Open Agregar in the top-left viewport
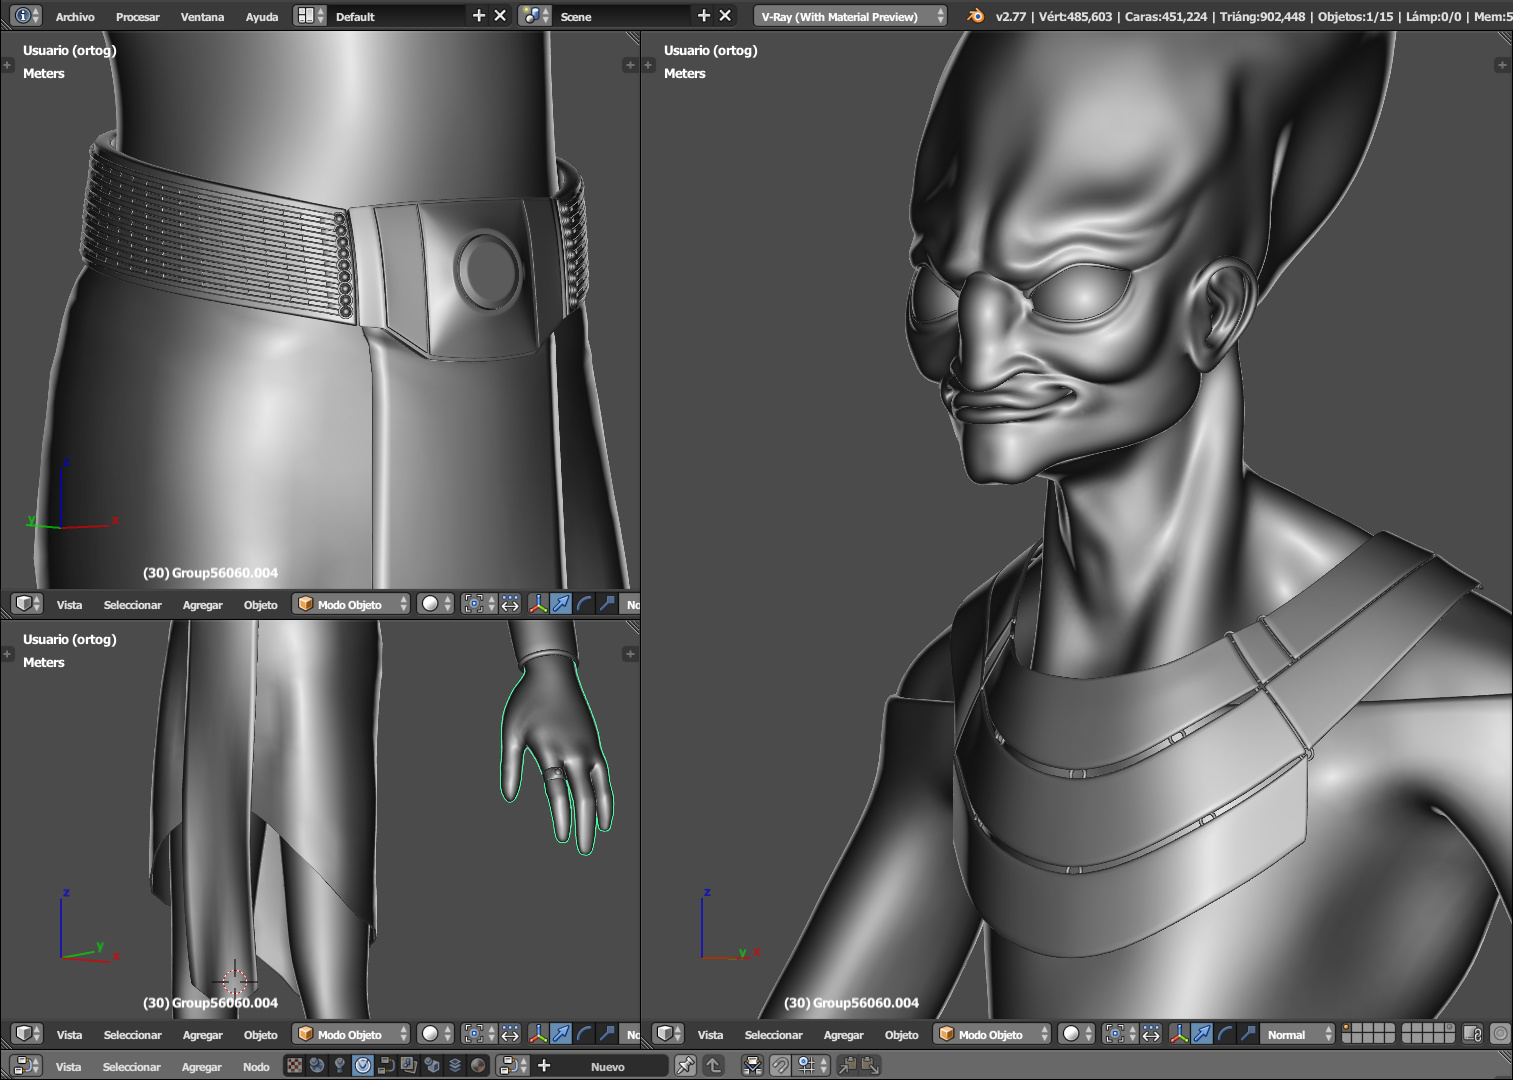Image resolution: width=1513 pixels, height=1080 pixels. coord(202,605)
